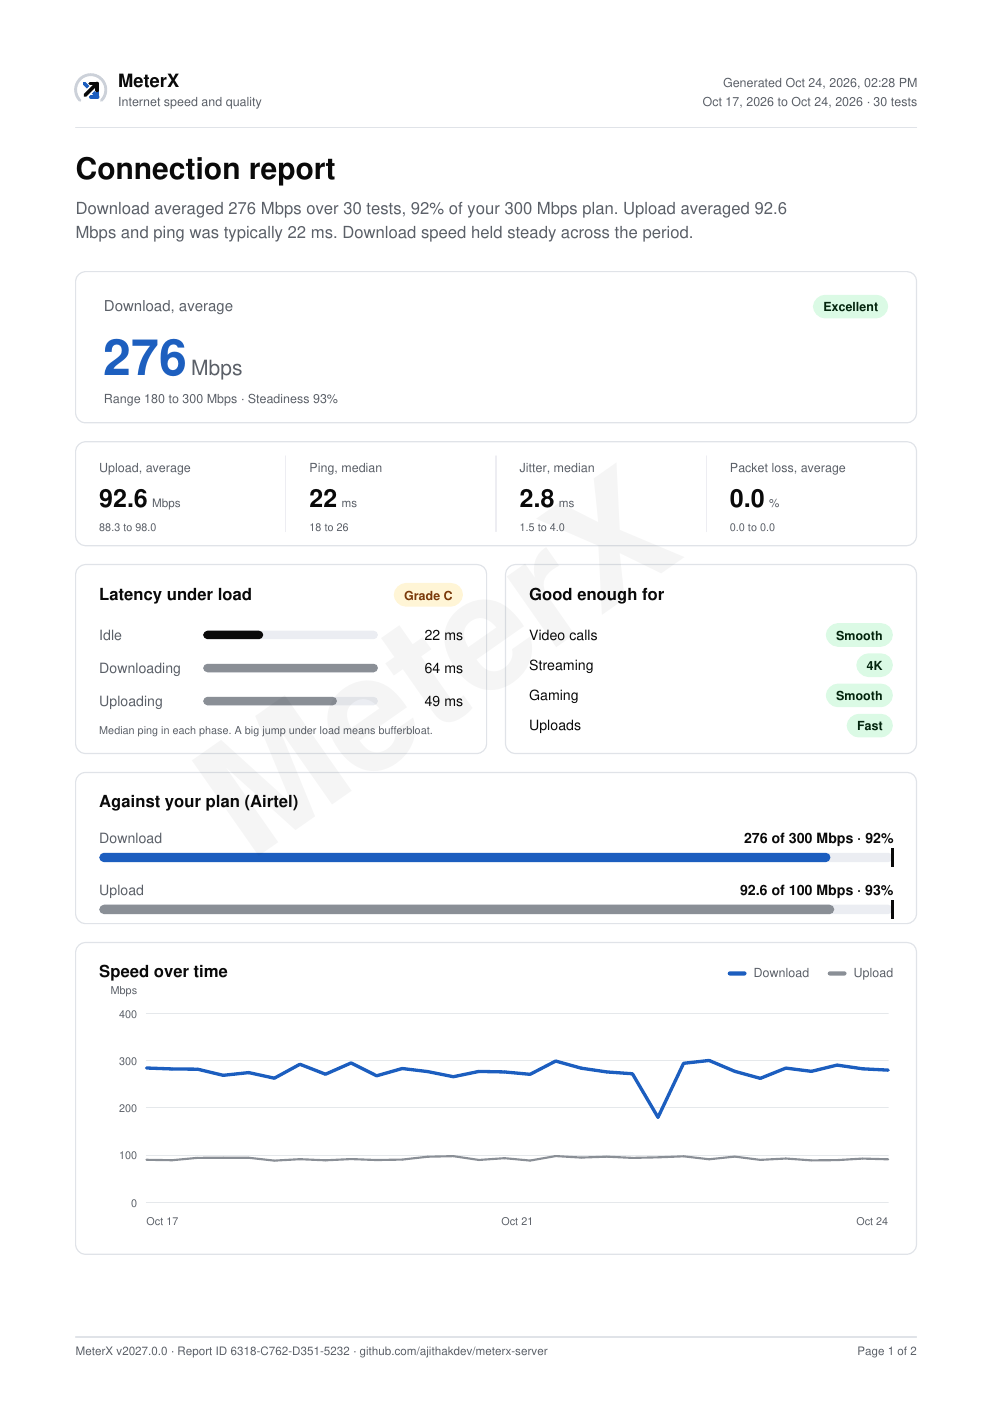The image size is (993, 1404).
Task: Click the Grade C latency badge
Action: [x=428, y=596]
